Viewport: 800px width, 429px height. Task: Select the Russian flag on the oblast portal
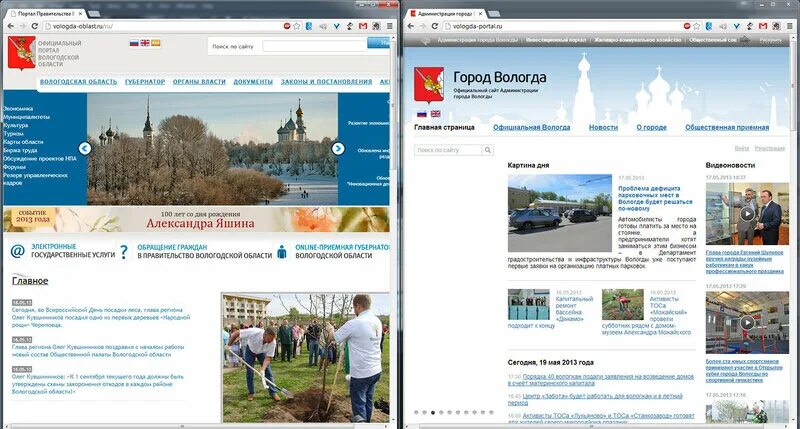point(134,43)
